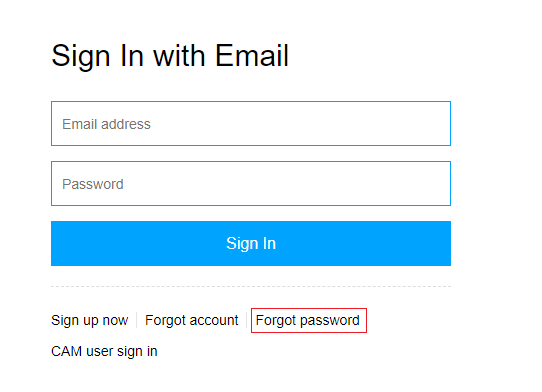This screenshot has width=542, height=392.
Task: Switch to CAM user sign in
Action: coord(104,352)
